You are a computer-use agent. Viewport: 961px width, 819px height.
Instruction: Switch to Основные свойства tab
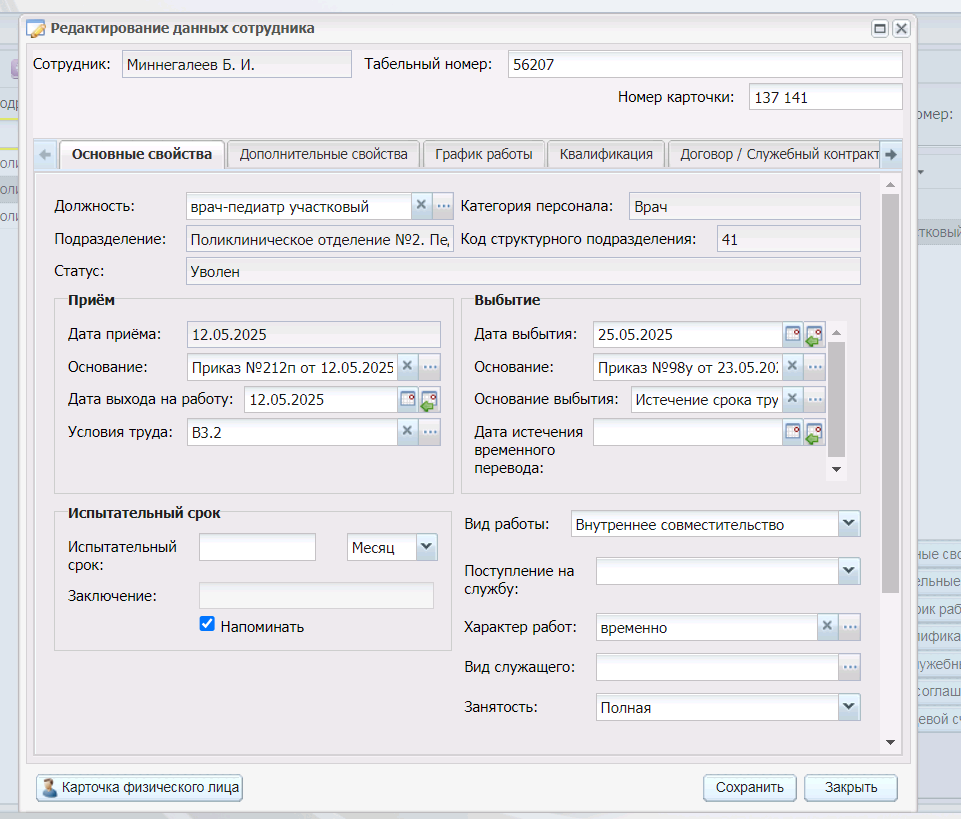pyautogui.click(x=142, y=154)
